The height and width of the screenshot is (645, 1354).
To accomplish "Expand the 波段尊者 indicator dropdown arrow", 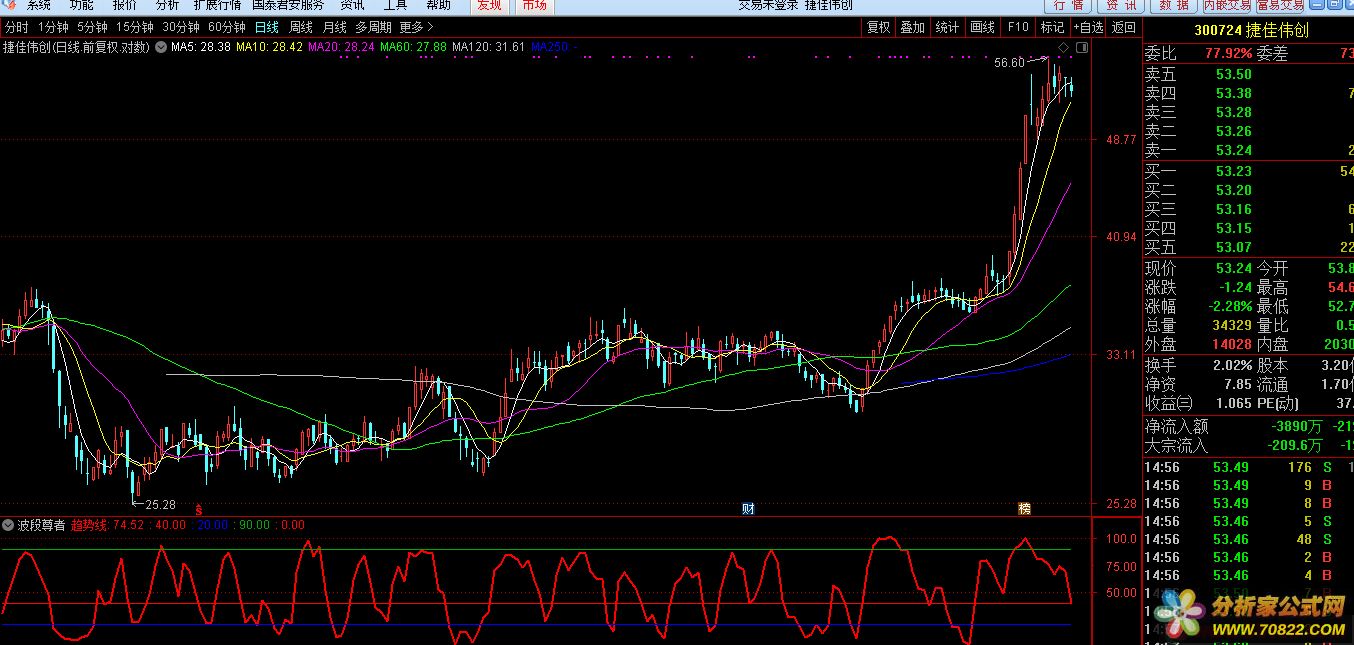I will click(8, 525).
